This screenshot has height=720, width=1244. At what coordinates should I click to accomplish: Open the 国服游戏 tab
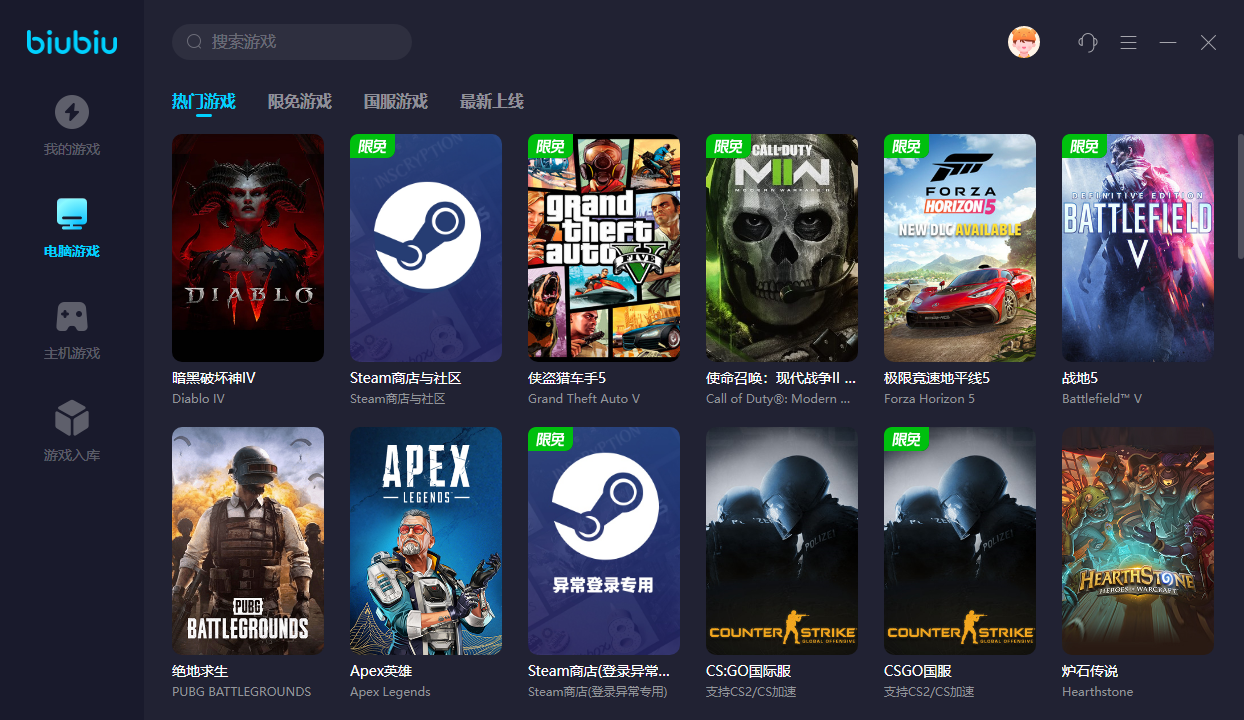click(x=395, y=101)
